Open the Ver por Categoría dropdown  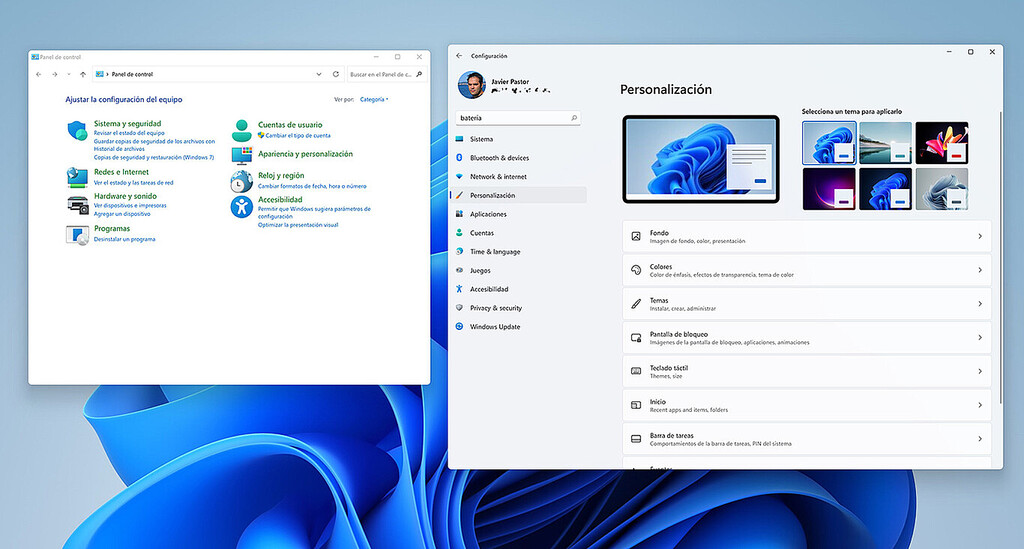(x=374, y=100)
